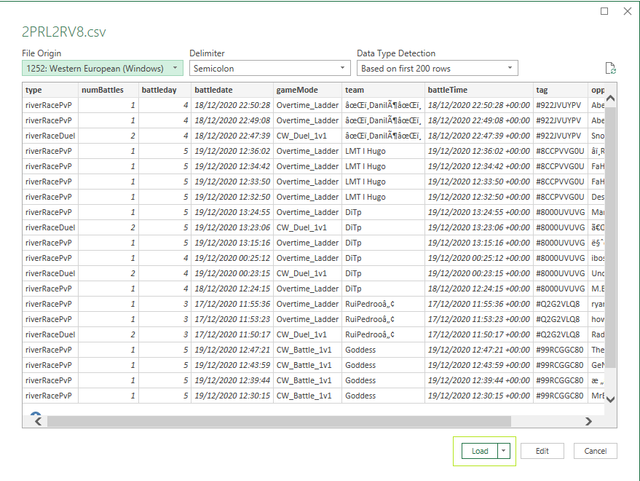
Task: Select the 'gameMode' column header
Action: pyautogui.click(x=307, y=90)
